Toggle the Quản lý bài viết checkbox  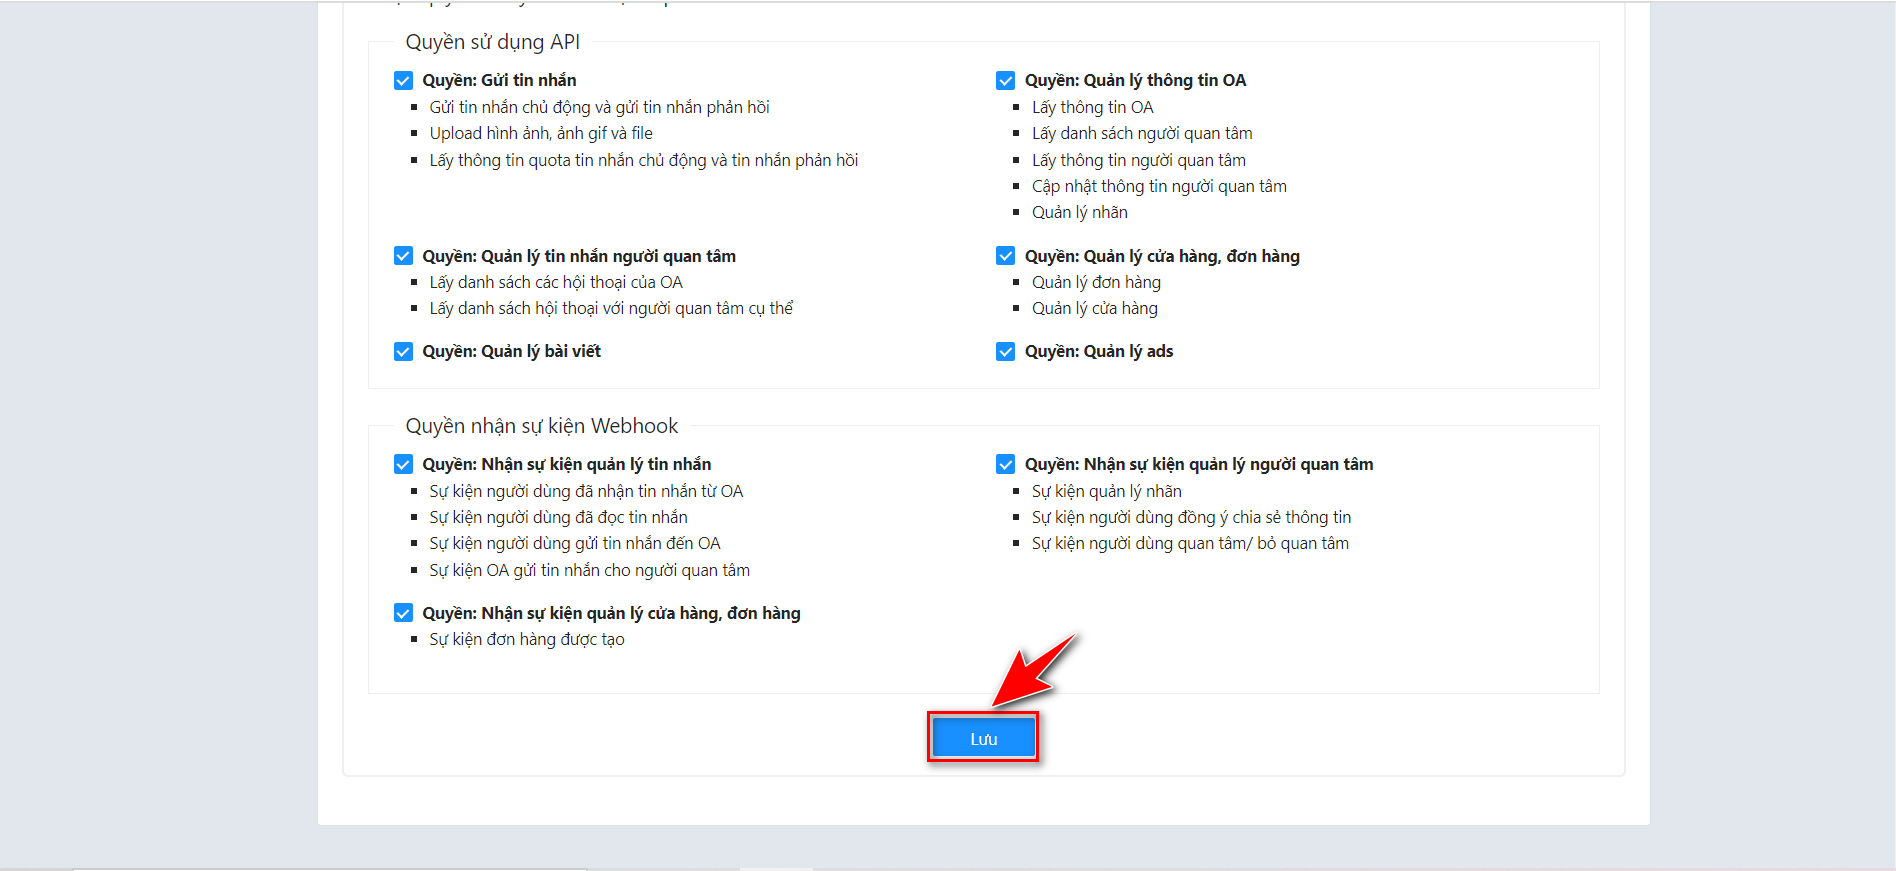pos(403,352)
